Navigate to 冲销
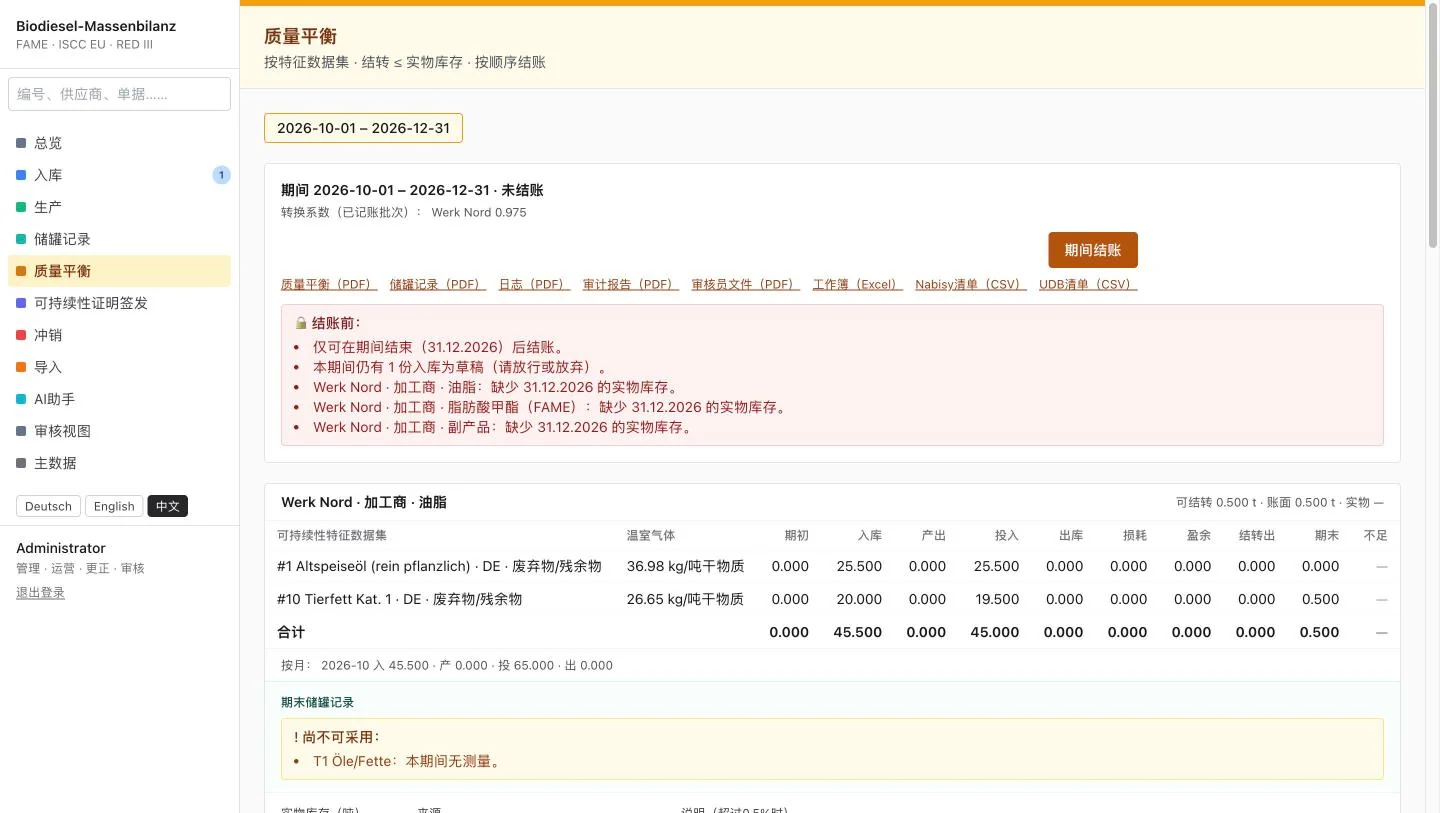Screen dimensions: 1440x813 pos(119,335)
